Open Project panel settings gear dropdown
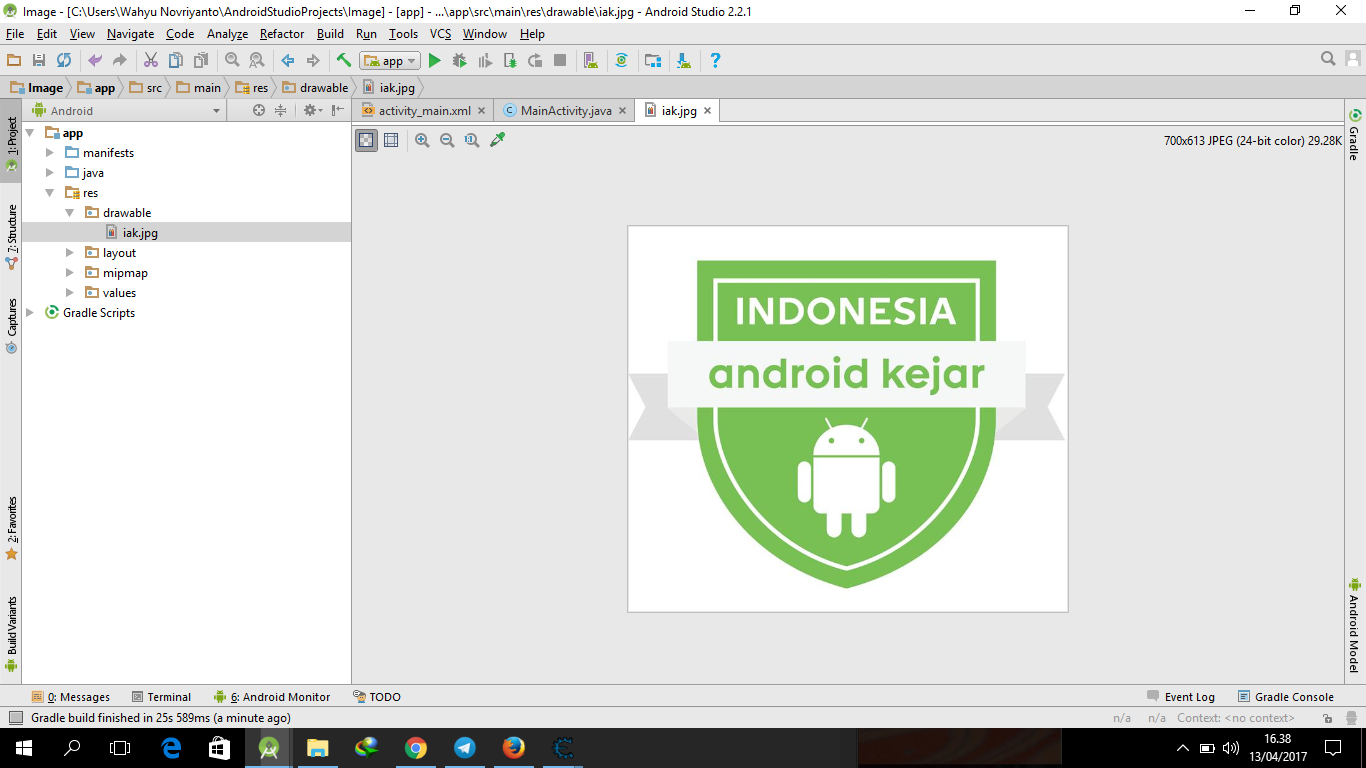The width and height of the screenshot is (1366, 768). (313, 110)
